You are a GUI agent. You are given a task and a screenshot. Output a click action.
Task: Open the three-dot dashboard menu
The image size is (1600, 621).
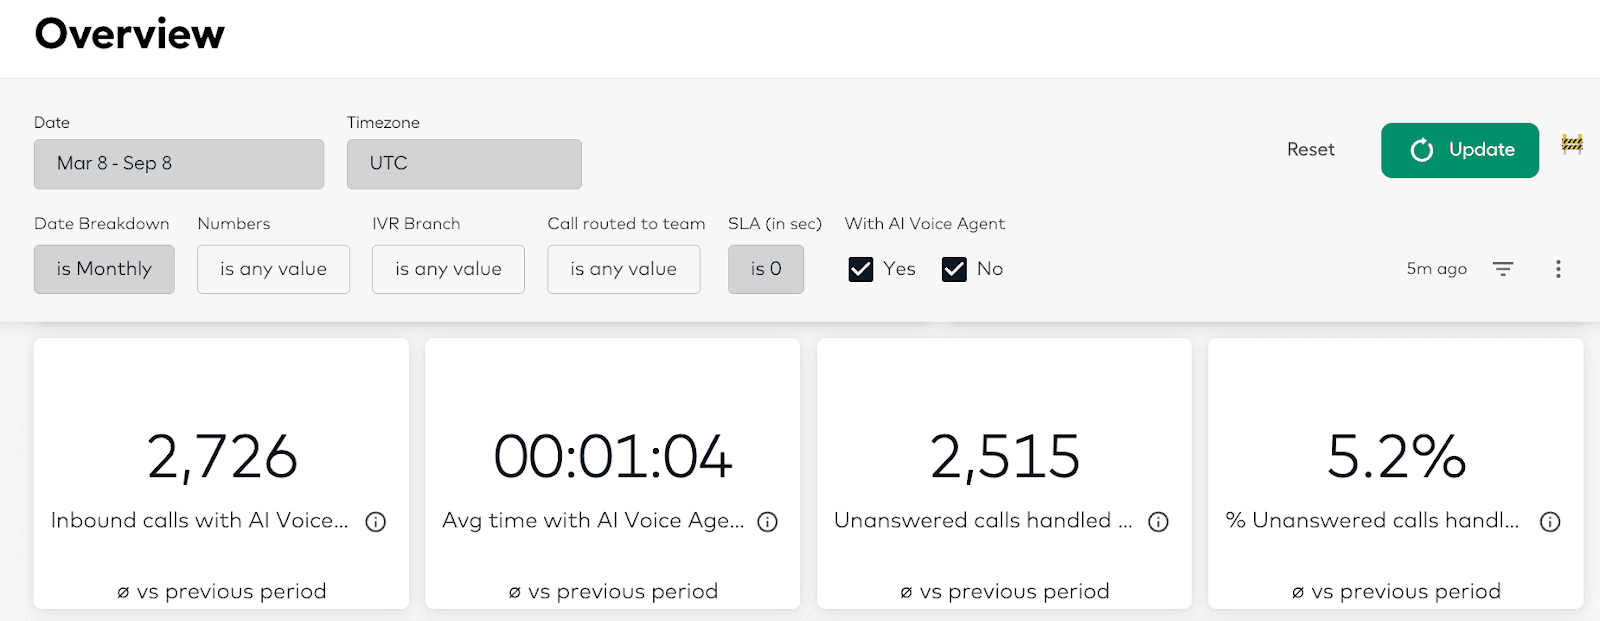tap(1557, 268)
